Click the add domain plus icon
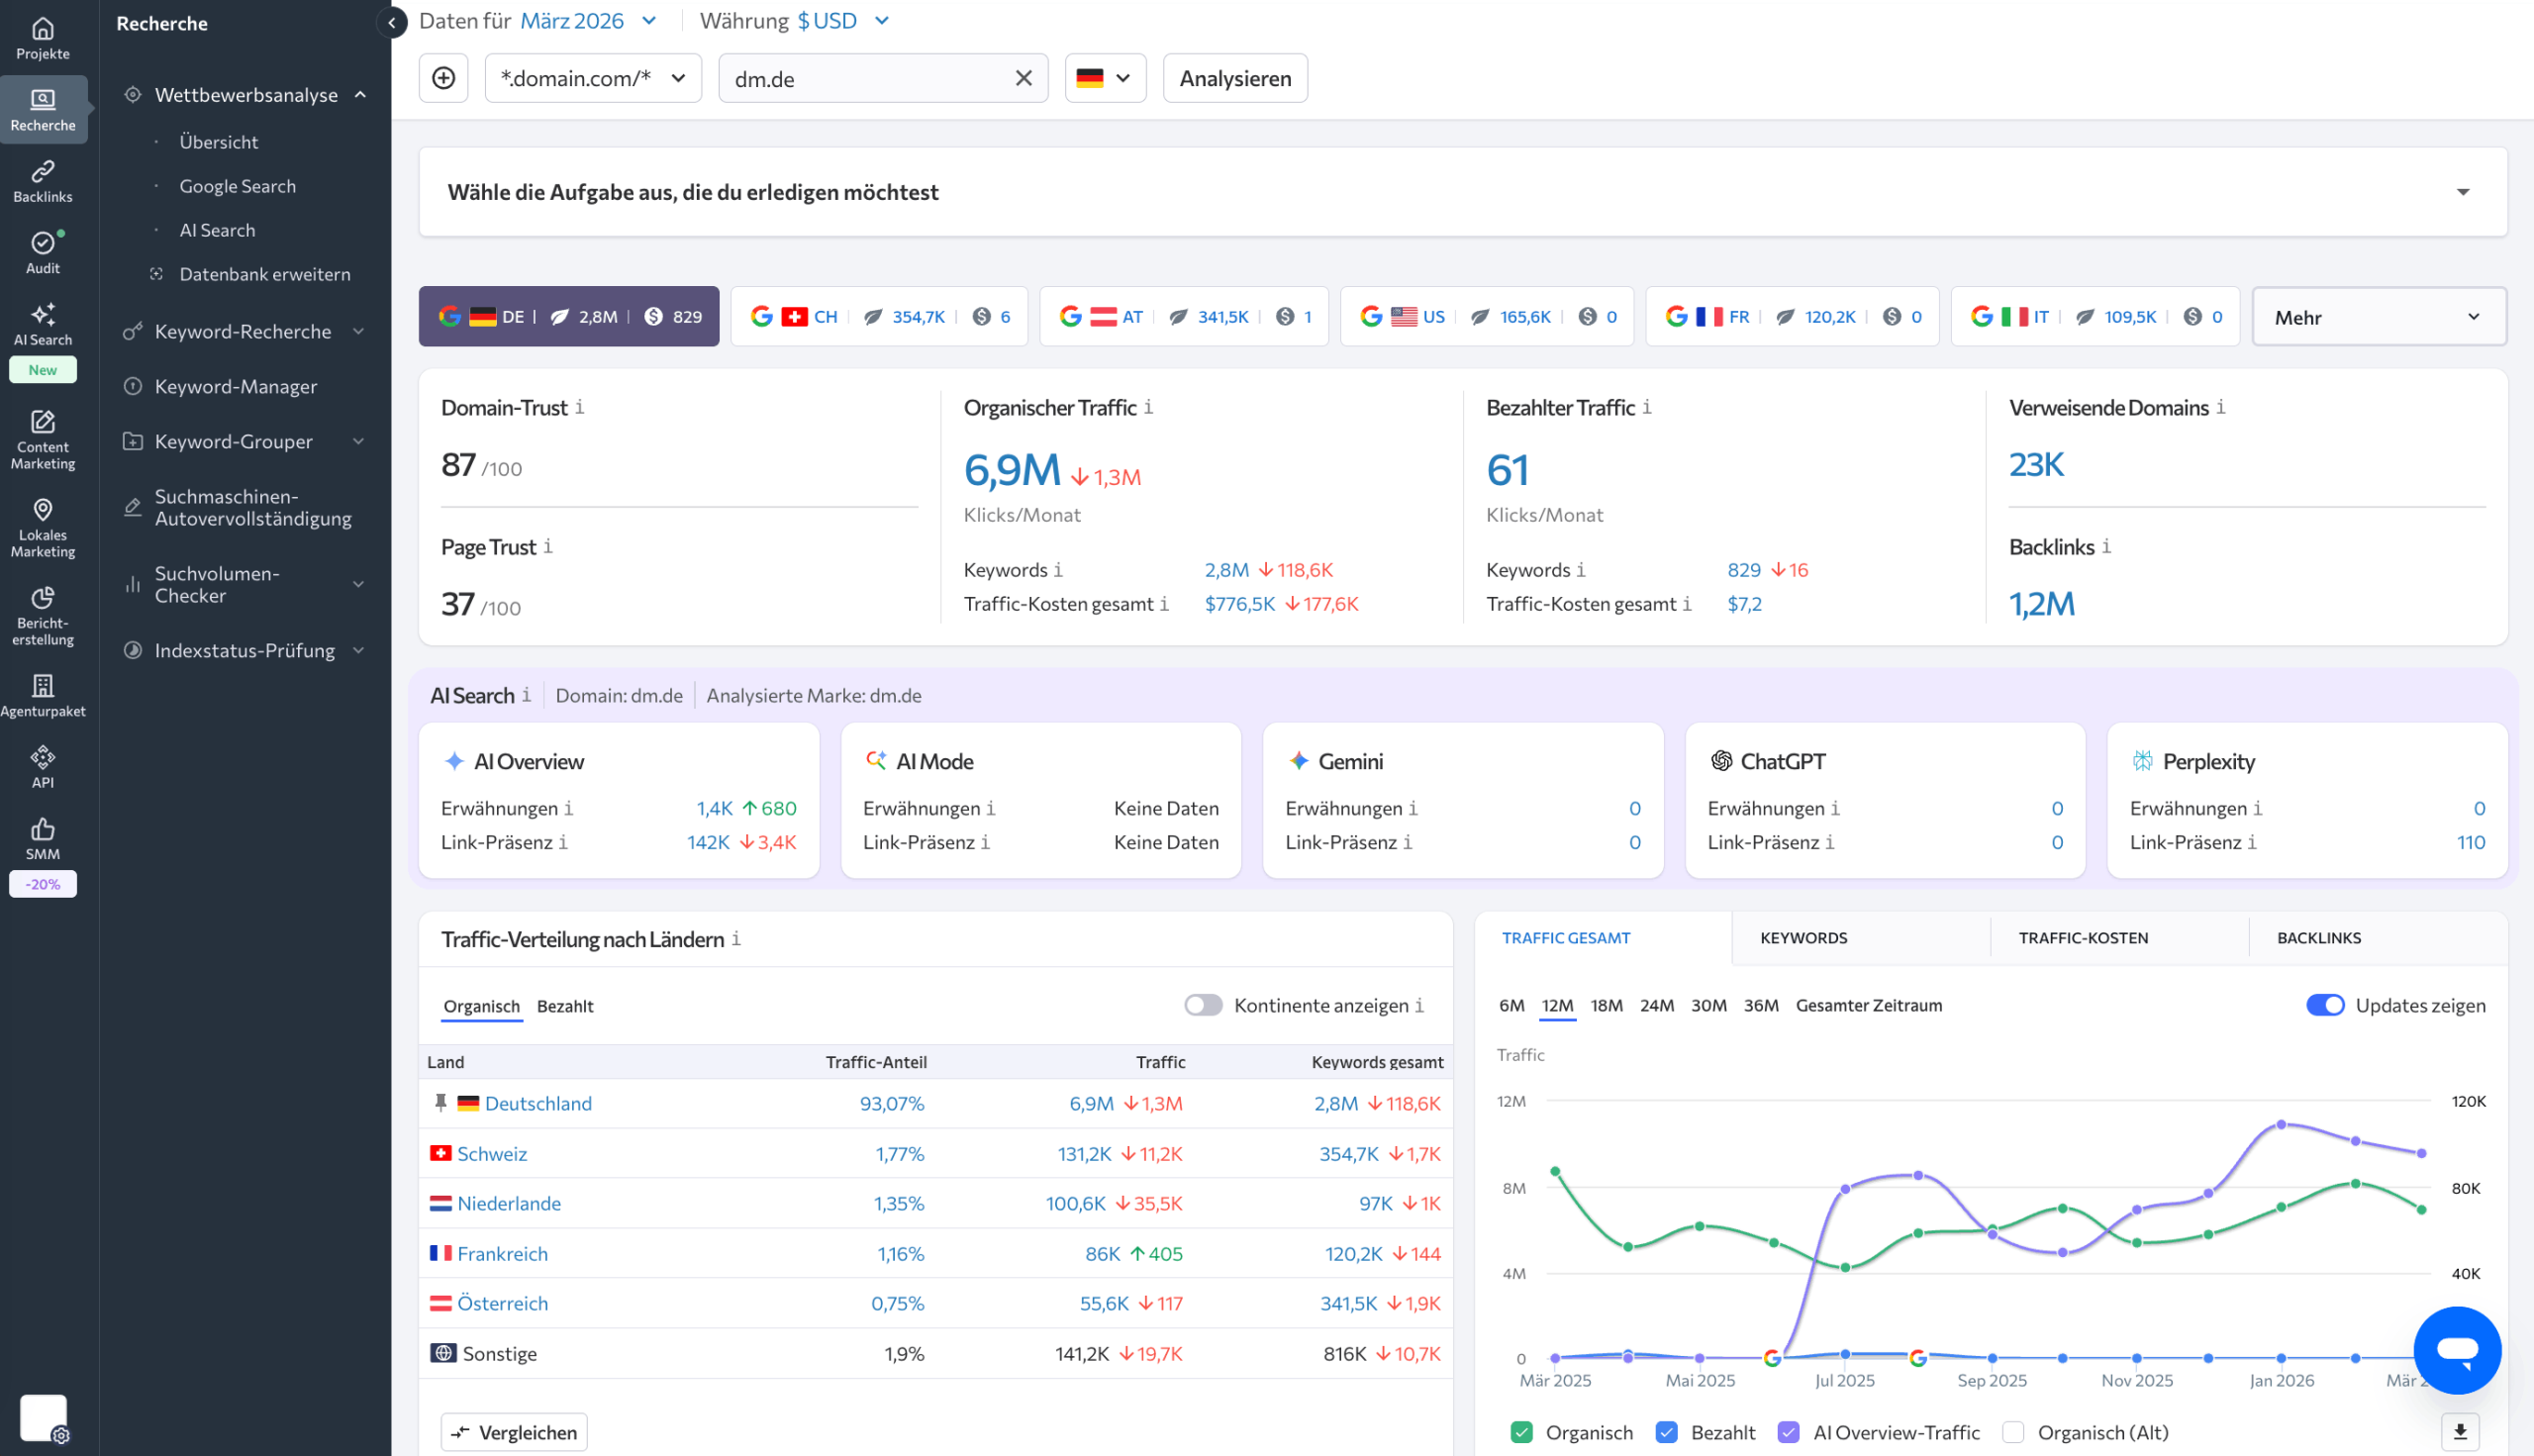The height and width of the screenshot is (1456, 2534). pos(443,77)
